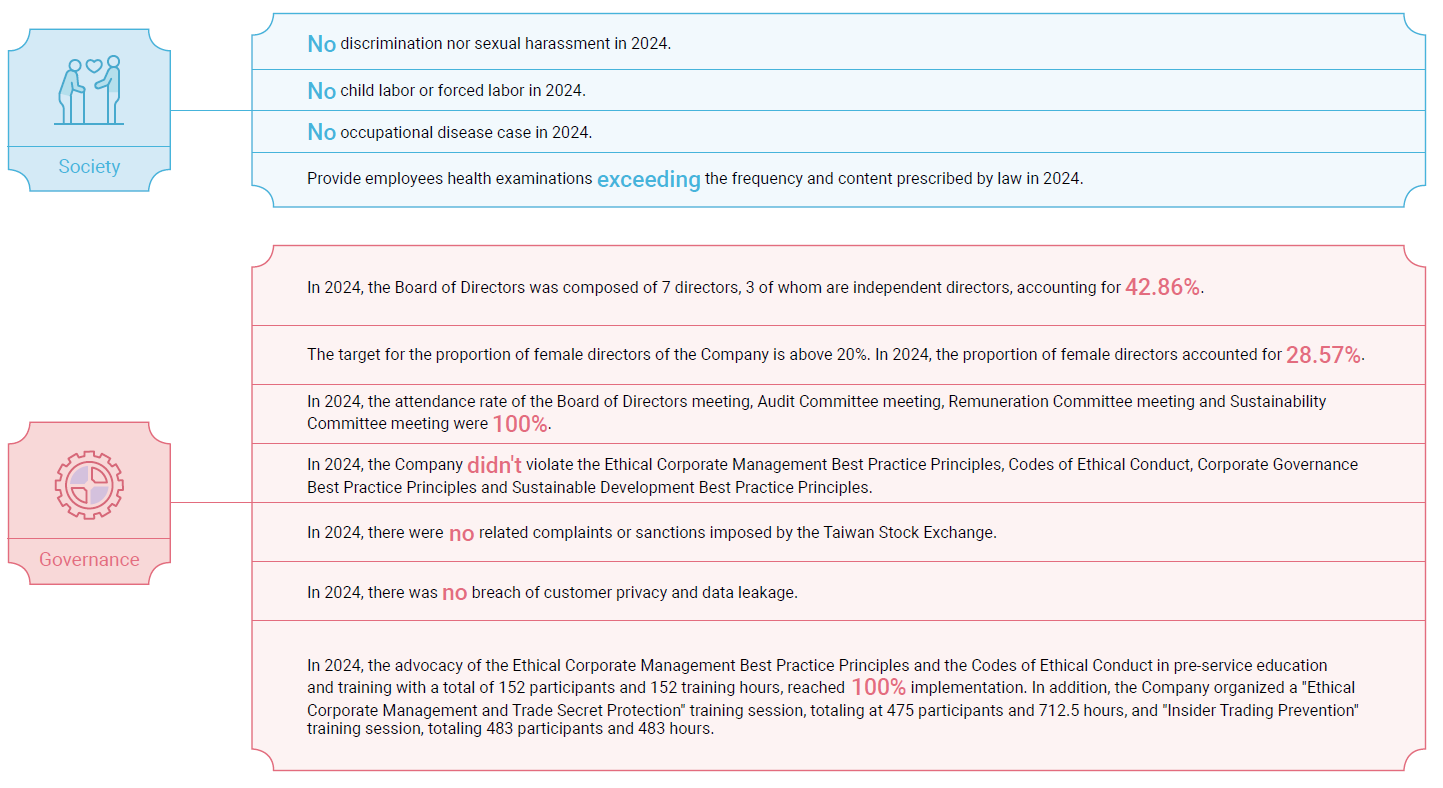Click the "Sustainable Development Best Practice Principles" text
1443x788 pixels.
690,487
